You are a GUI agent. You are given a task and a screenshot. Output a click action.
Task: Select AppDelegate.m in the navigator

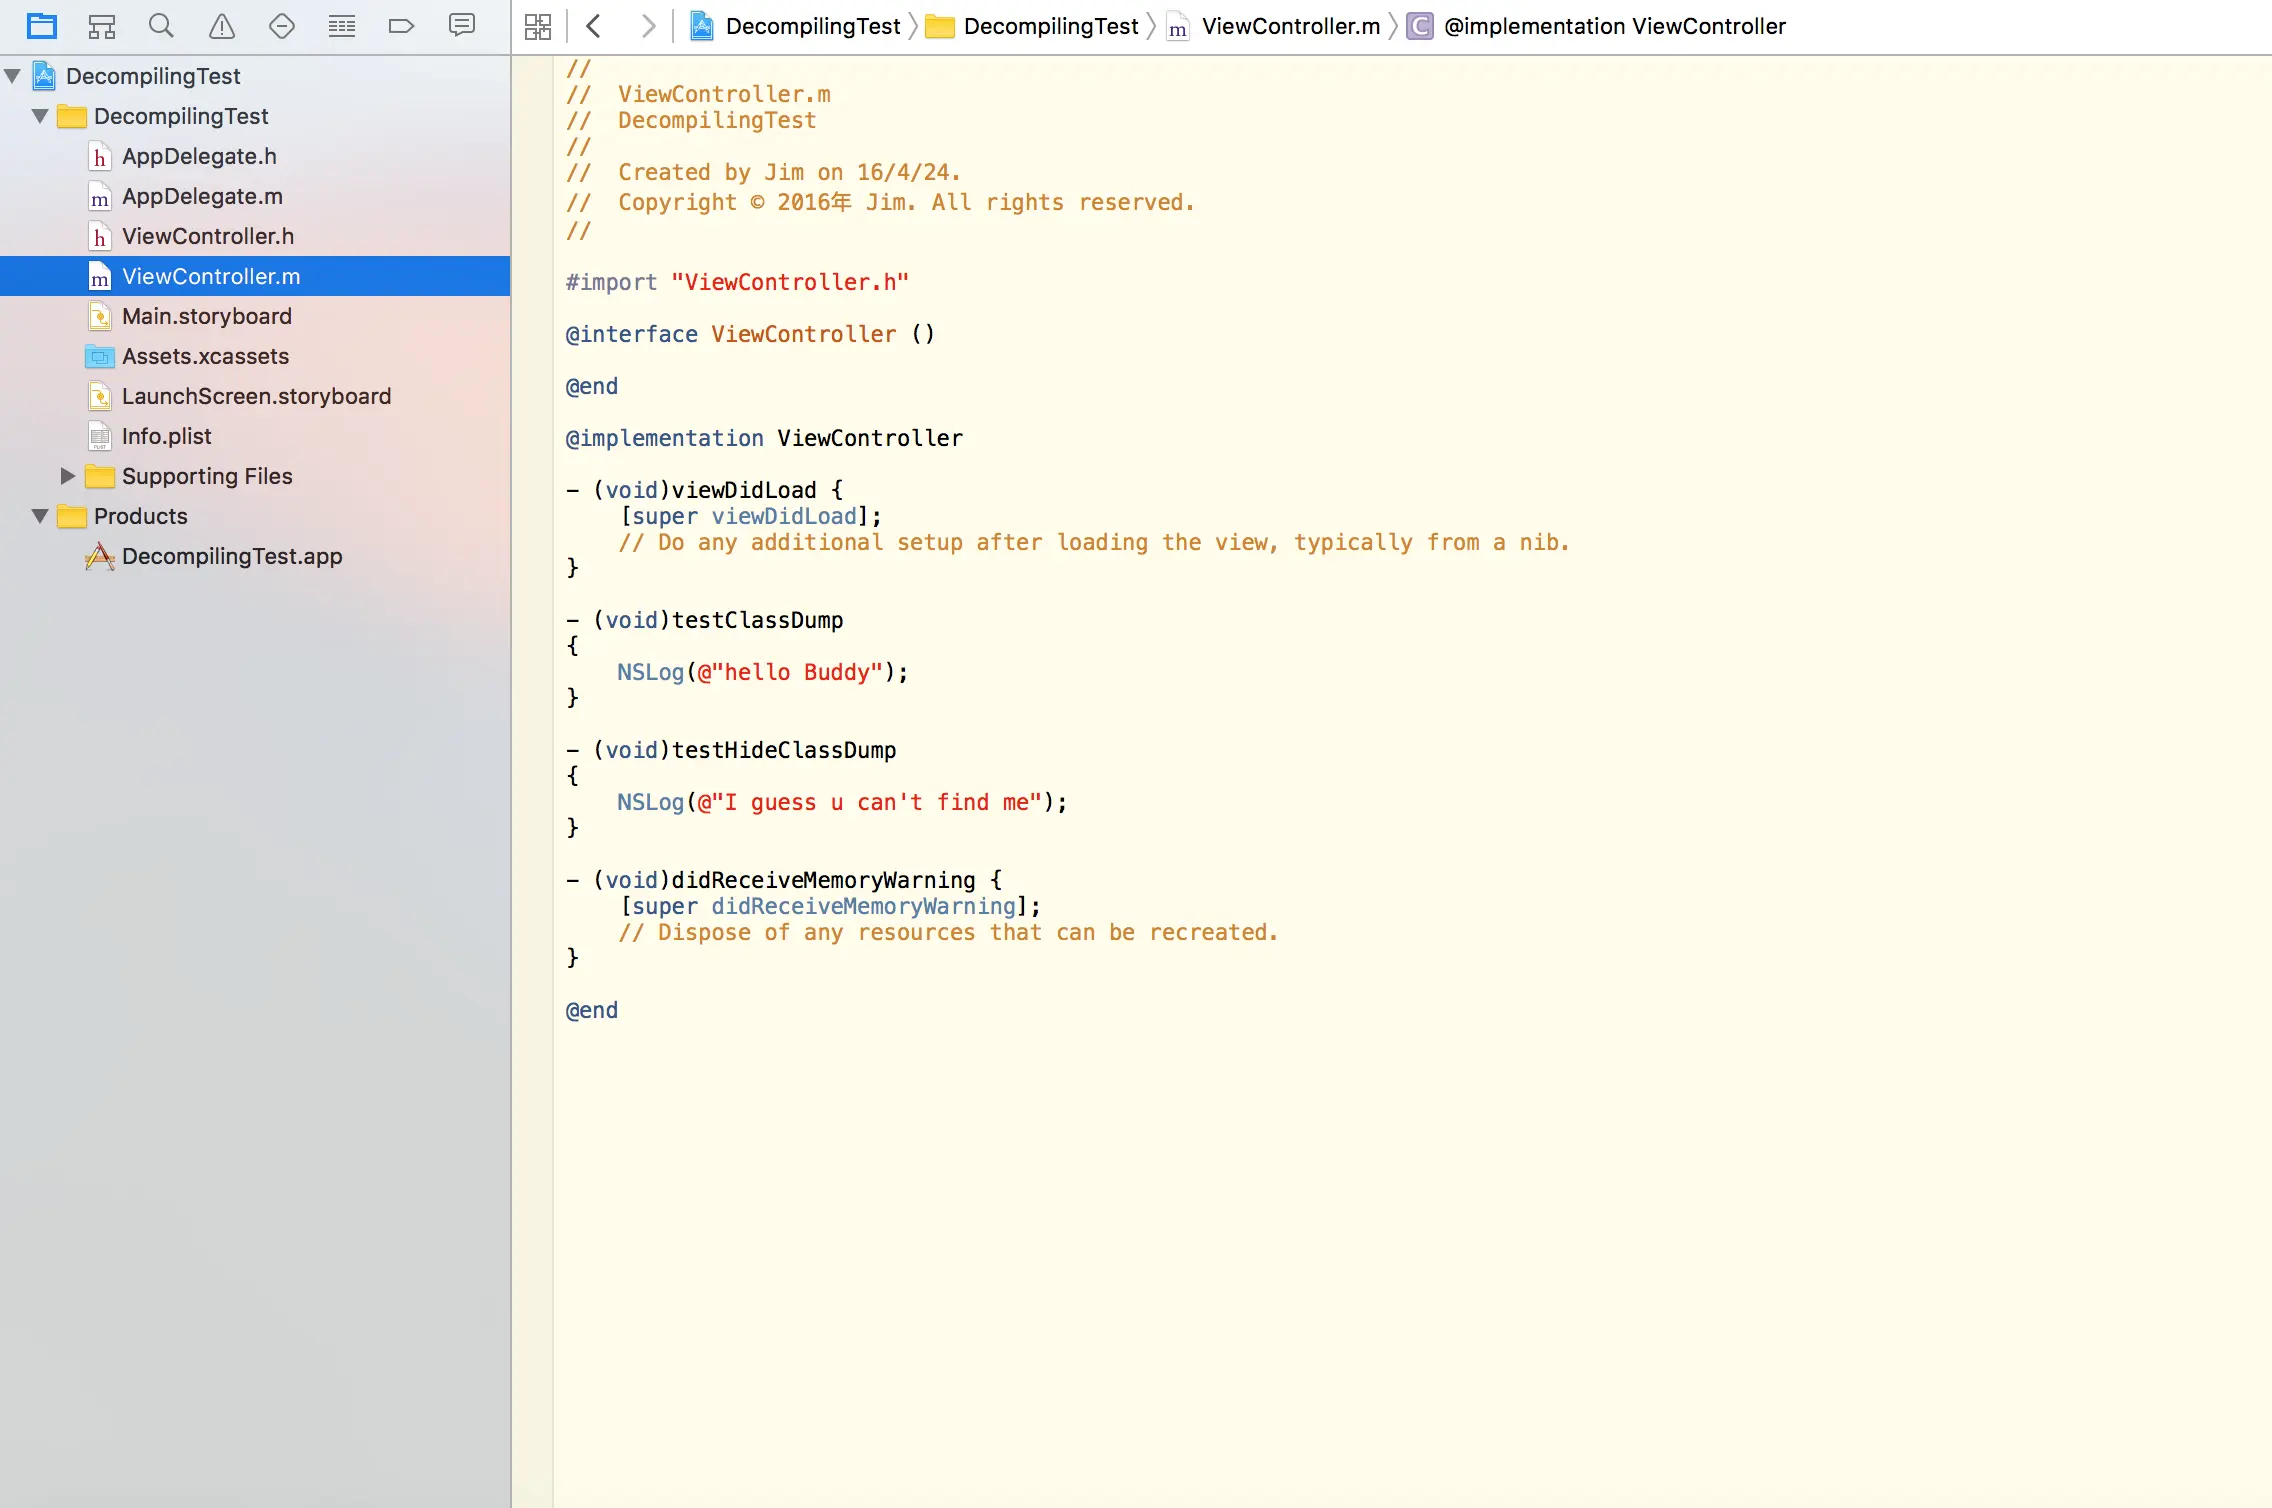tap(202, 196)
